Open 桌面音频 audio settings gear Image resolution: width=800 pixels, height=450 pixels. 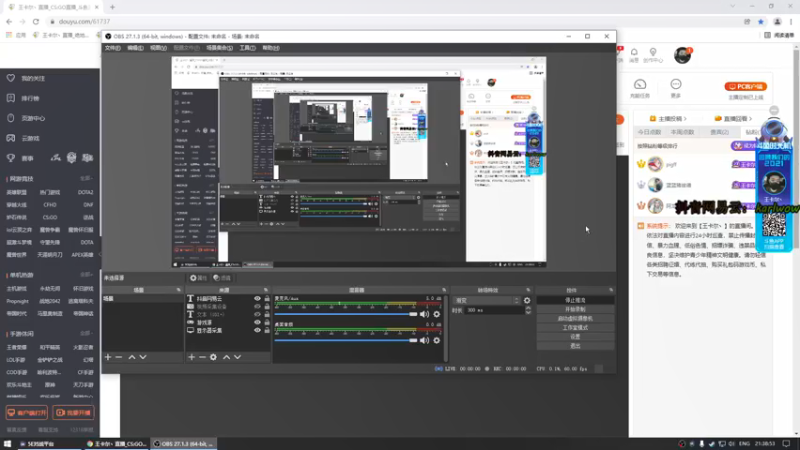[x=437, y=340]
